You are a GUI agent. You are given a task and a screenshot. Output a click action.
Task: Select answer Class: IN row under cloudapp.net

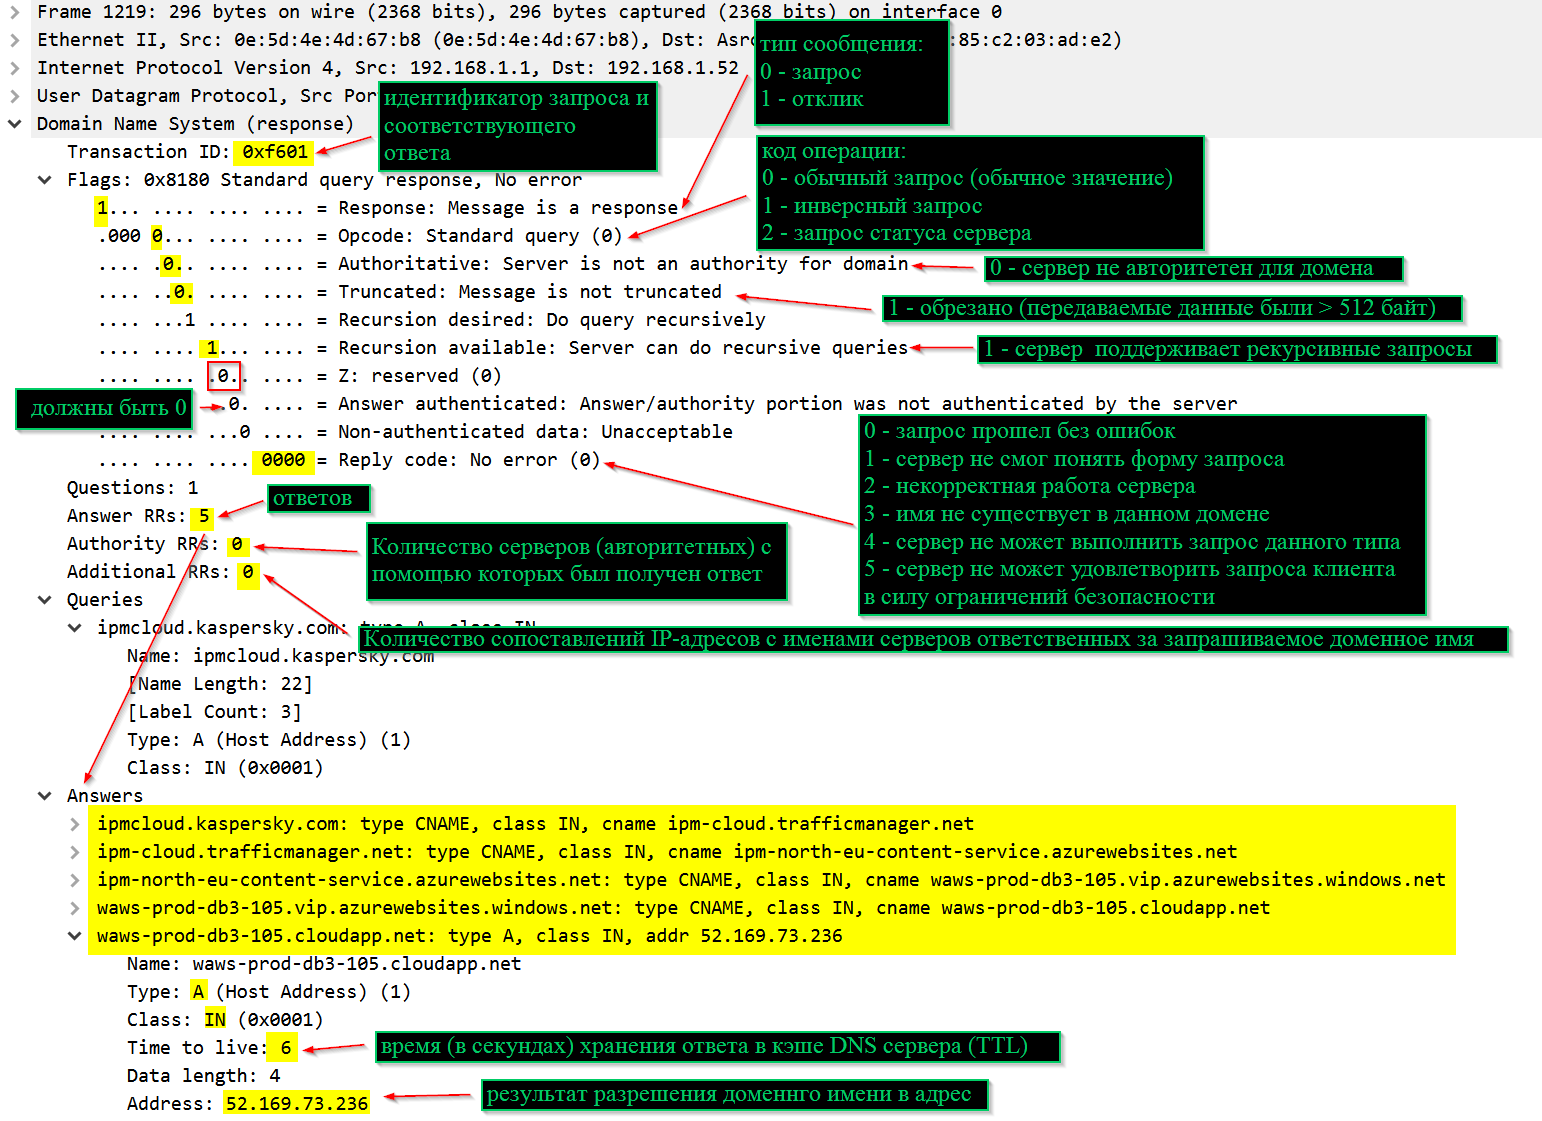225,1020
